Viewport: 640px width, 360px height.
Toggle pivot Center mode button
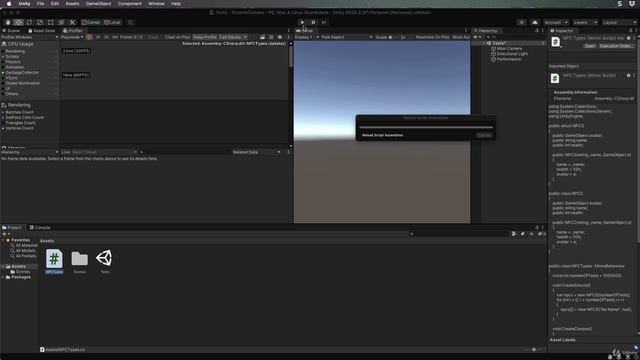tap(91, 22)
